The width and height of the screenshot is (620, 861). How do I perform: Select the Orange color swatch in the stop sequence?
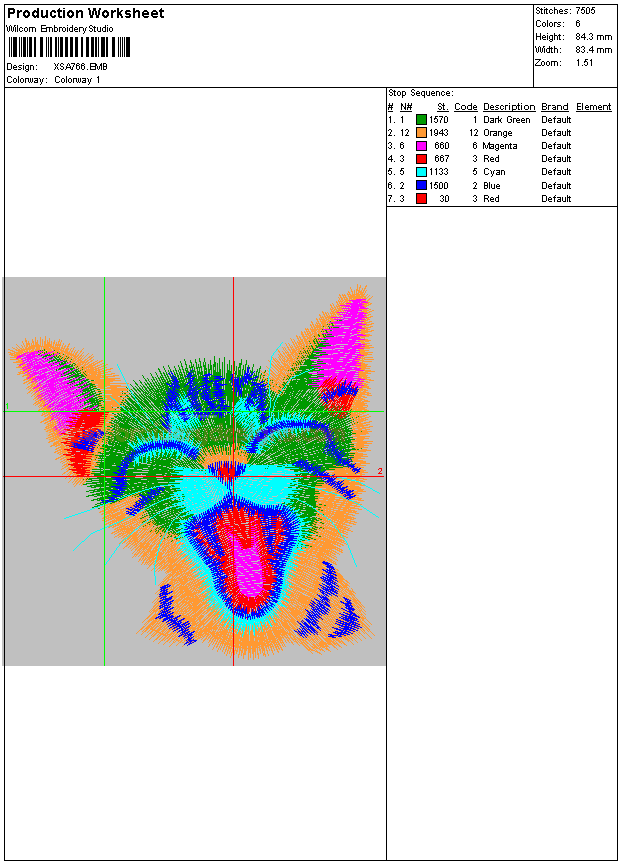421,133
